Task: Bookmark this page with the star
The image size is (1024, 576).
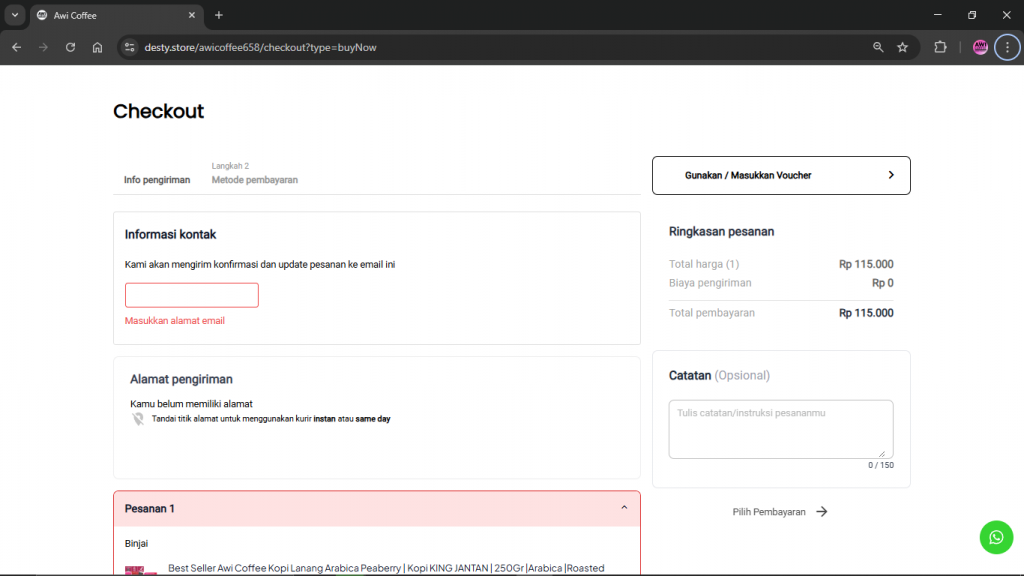Action: [903, 47]
